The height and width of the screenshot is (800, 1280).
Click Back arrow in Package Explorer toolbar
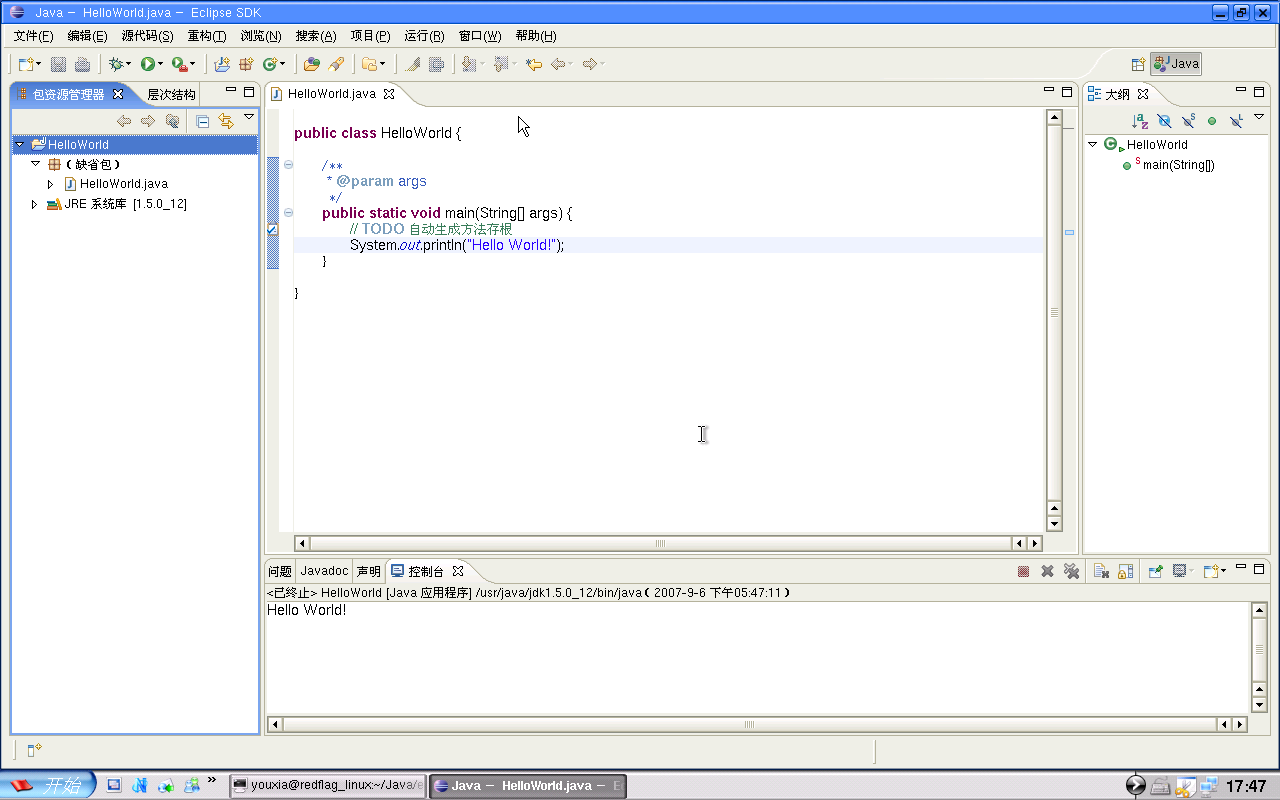[124, 121]
